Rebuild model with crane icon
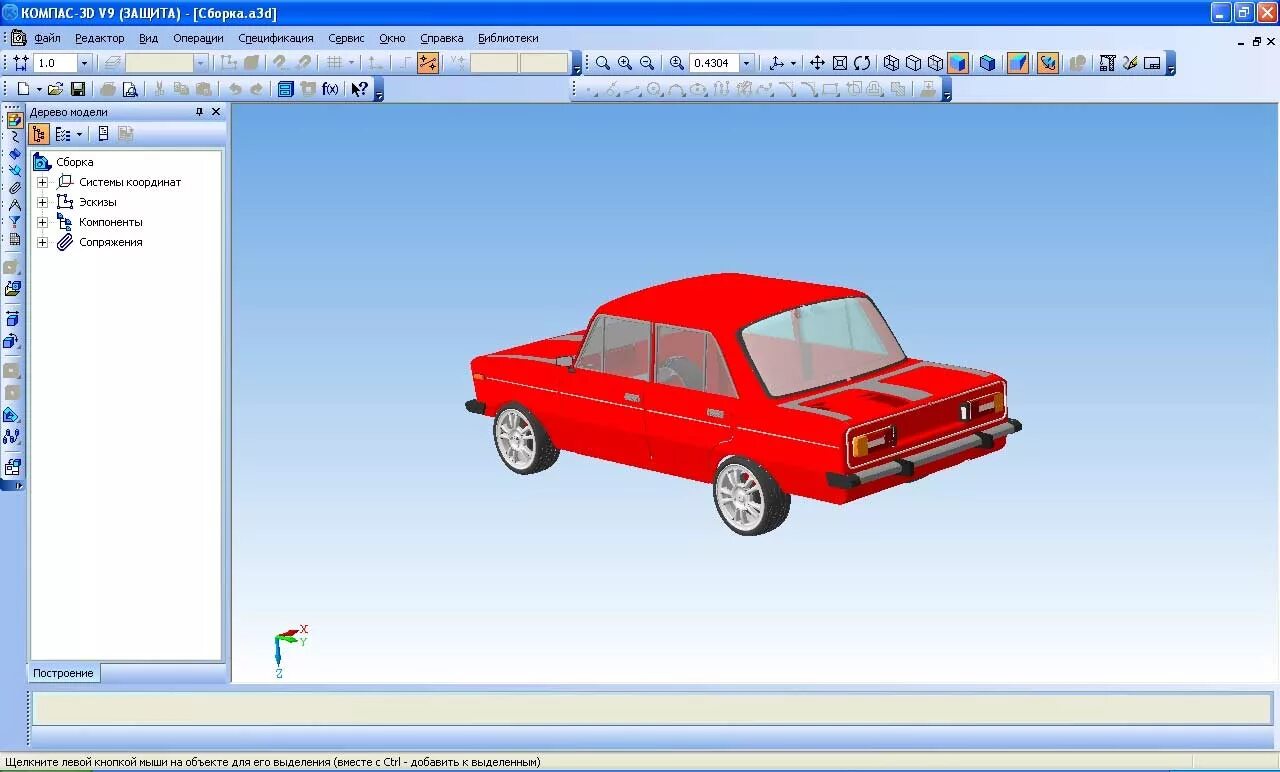Image resolution: width=1280 pixels, height=772 pixels. pyautogui.click(x=1107, y=63)
